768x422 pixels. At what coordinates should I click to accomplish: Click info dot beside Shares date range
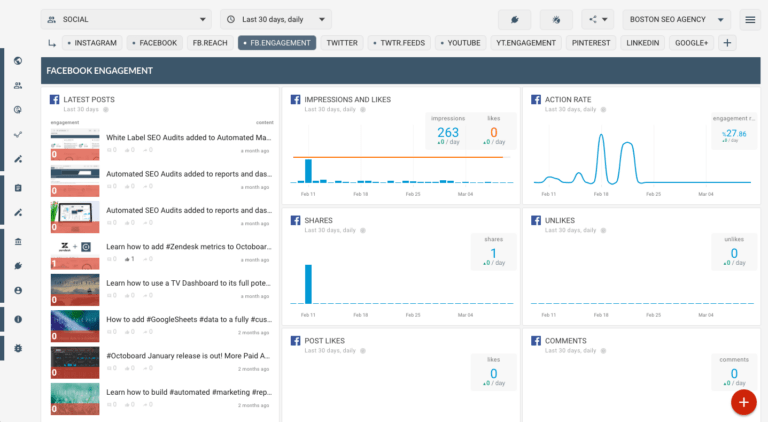tap(363, 231)
